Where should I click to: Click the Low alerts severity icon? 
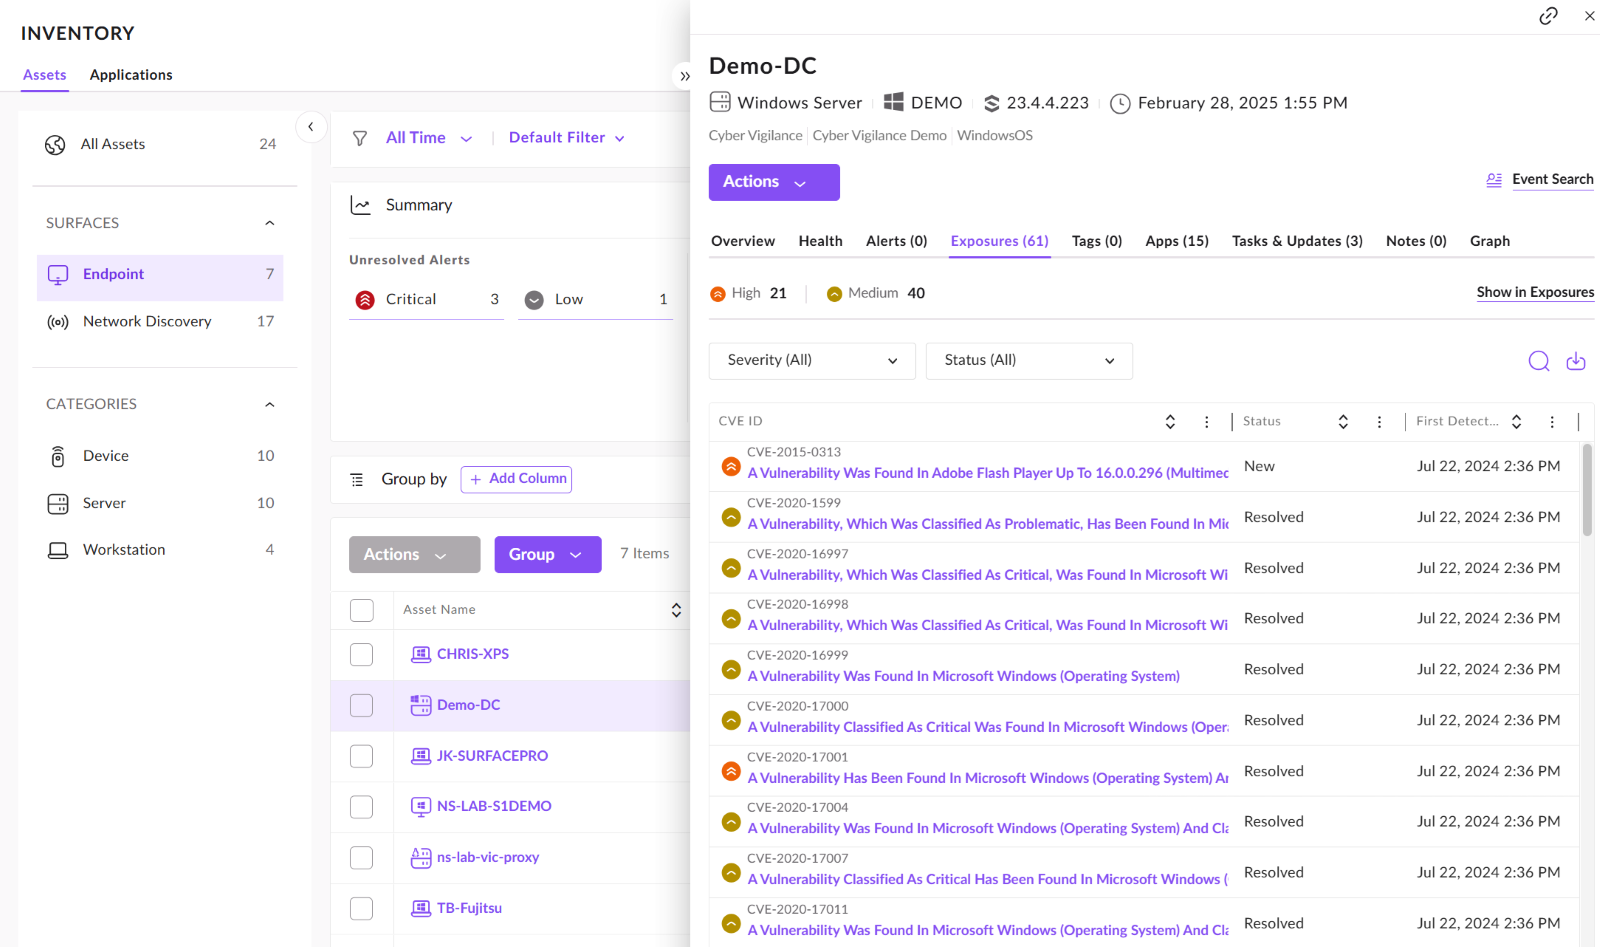pyautogui.click(x=534, y=300)
